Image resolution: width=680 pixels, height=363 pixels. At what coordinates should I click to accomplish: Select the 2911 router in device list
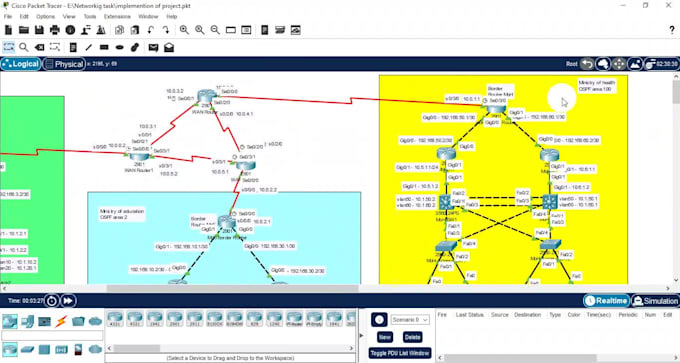195,319
